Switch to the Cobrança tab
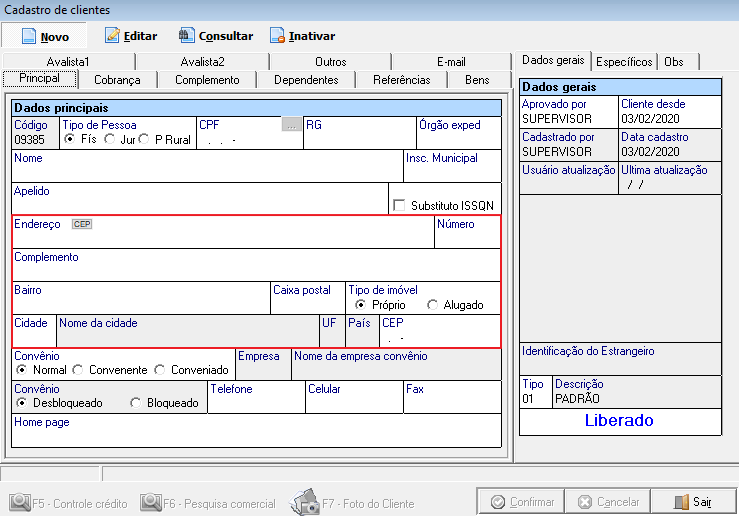739x516 pixels. point(117,80)
